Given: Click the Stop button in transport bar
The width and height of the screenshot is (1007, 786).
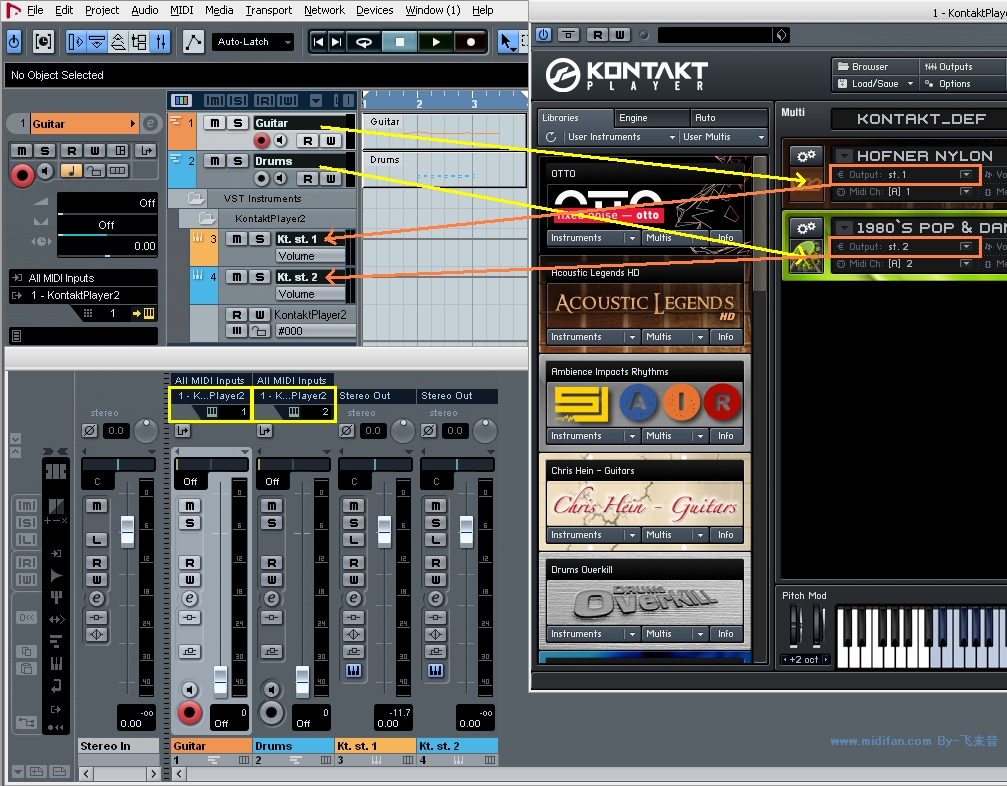Looking at the screenshot, I should [399, 42].
